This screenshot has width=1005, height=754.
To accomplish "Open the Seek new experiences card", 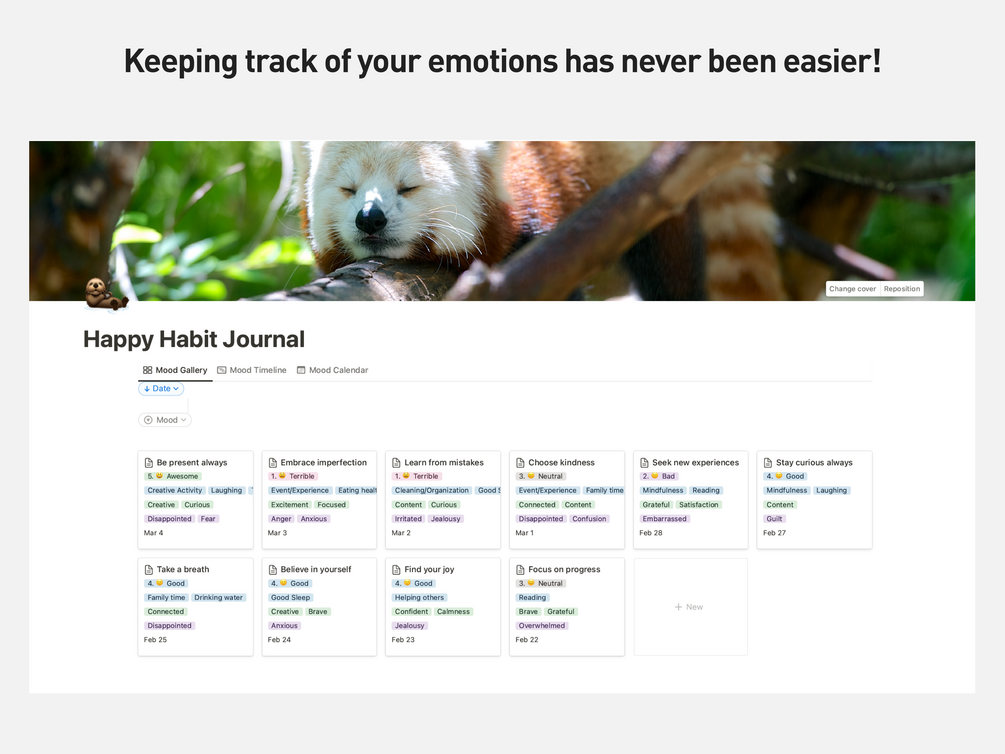I will (x=690, y=499).
